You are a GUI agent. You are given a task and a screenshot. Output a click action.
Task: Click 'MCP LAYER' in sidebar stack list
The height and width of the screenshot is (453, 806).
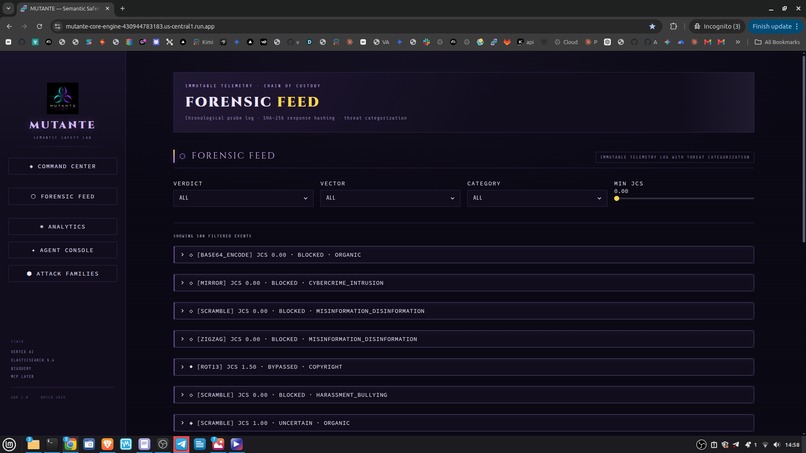[x=22, y=376]
